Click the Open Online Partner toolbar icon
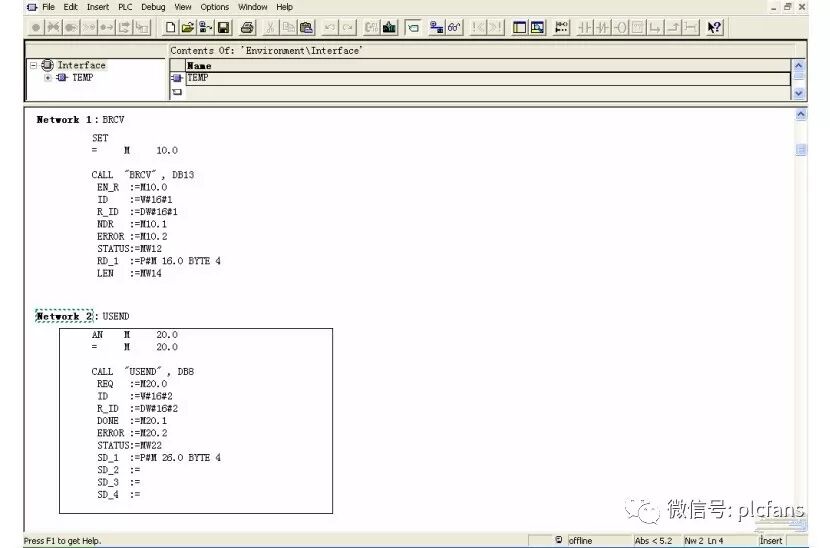This screenshot has height=548, width=830. 205,27
